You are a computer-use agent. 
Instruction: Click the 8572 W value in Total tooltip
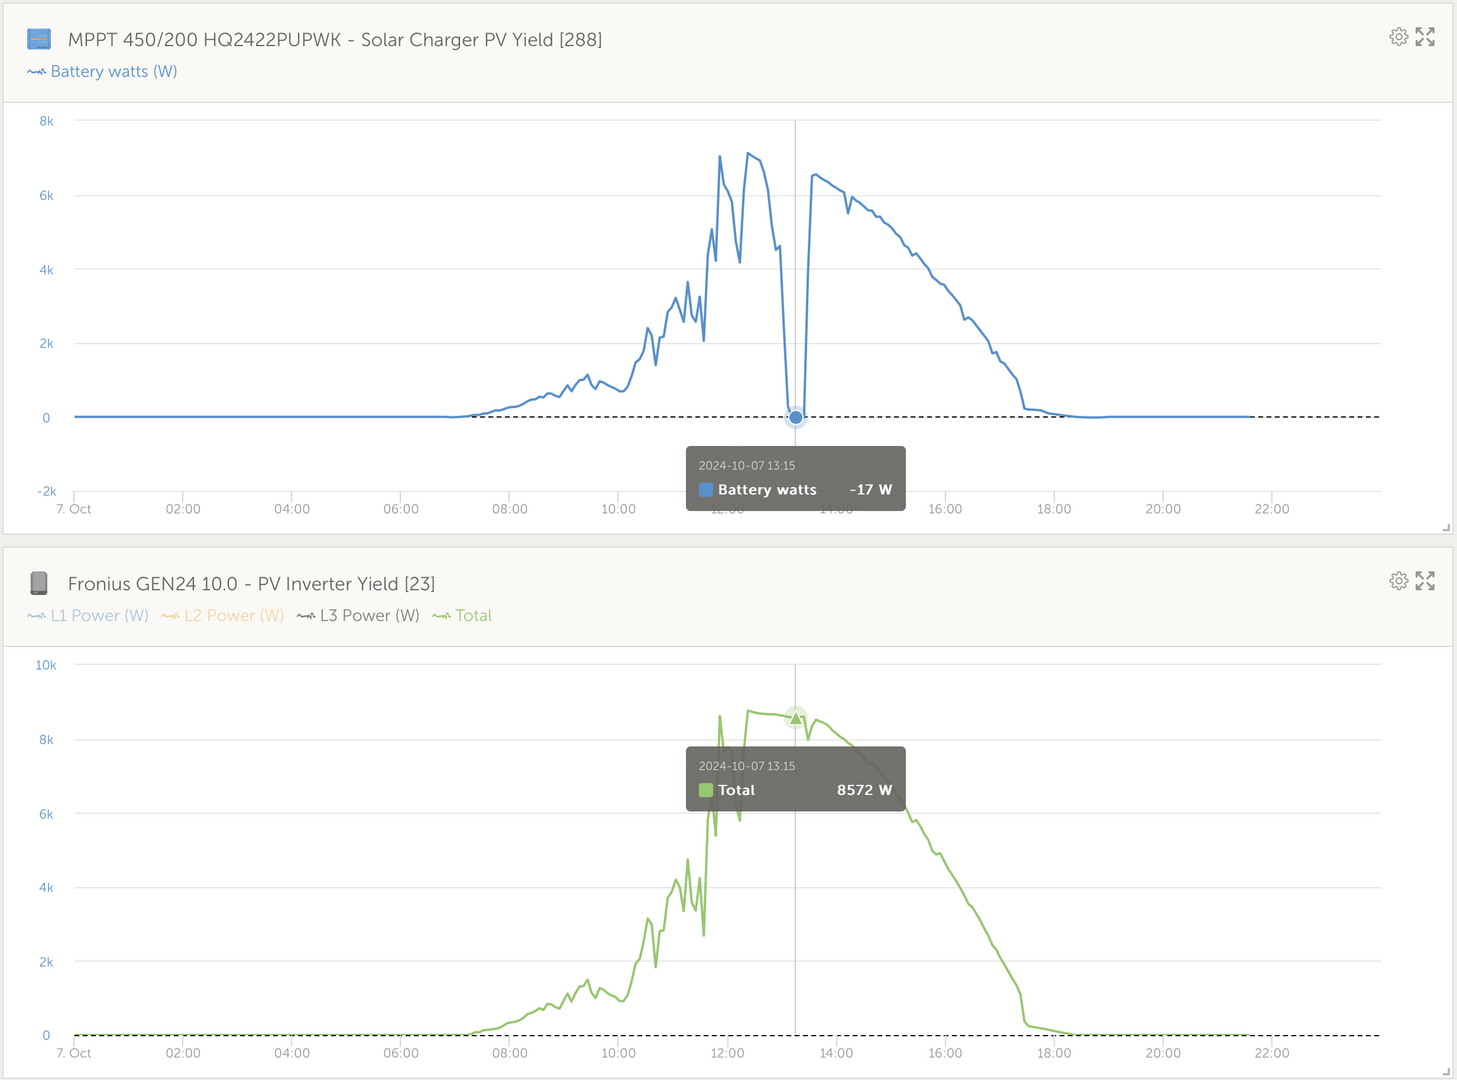point(864,790)
